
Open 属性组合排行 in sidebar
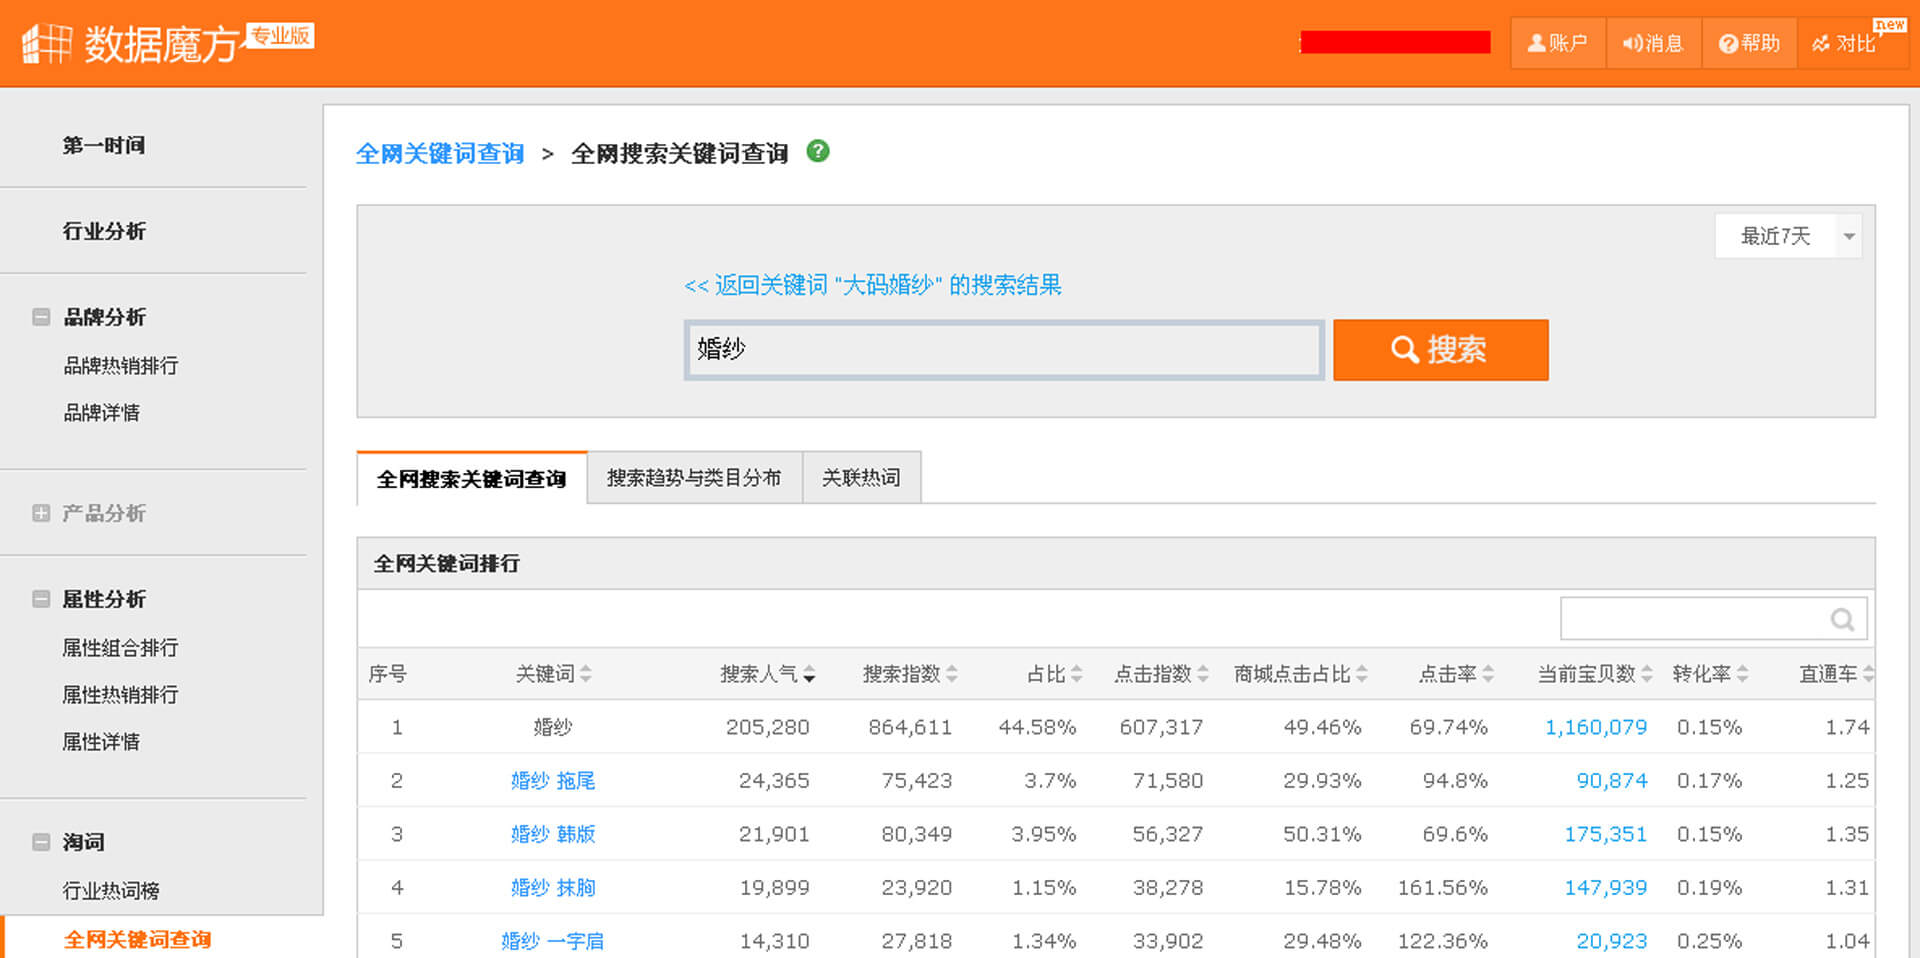[x=120, y=648]
